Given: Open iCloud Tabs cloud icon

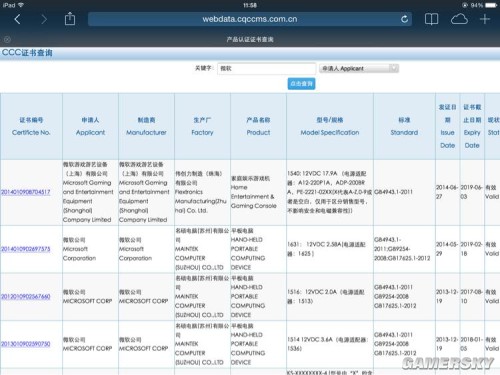Looking at the screenshot, I should click(x=459, y=19).
